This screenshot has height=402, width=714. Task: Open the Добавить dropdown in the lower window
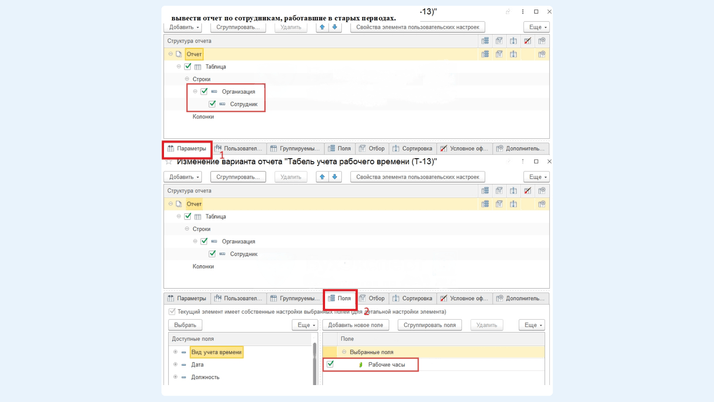coord(183,177)
